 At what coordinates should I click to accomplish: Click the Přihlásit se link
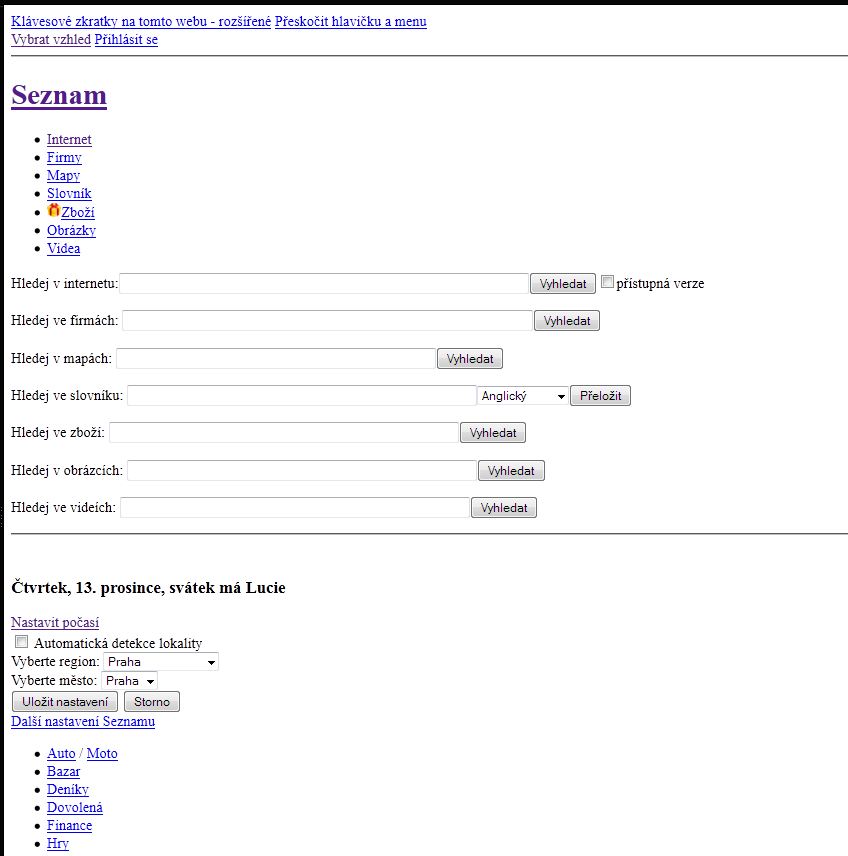(126, 39)
